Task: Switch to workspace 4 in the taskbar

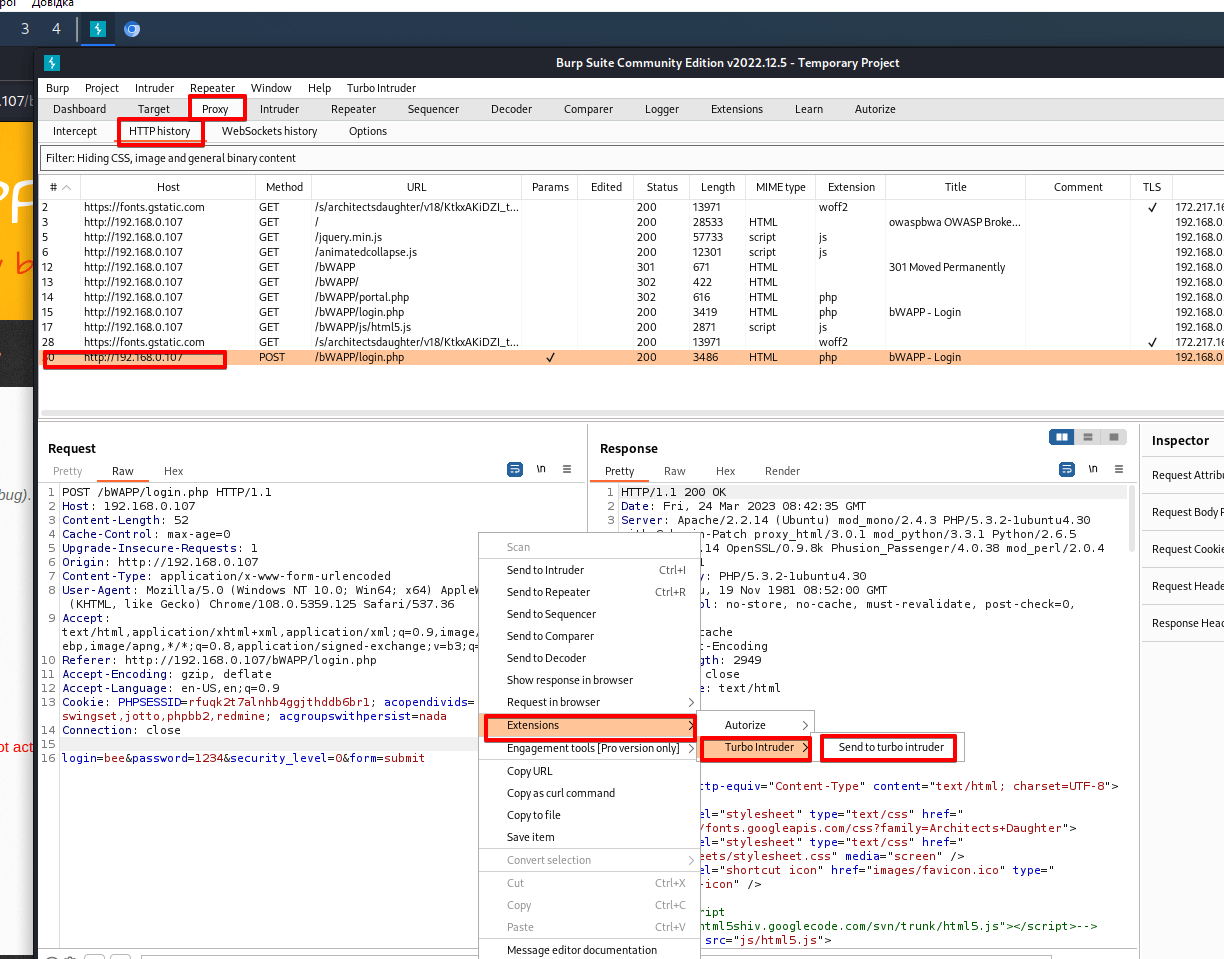Action: (x=56, y=29)
